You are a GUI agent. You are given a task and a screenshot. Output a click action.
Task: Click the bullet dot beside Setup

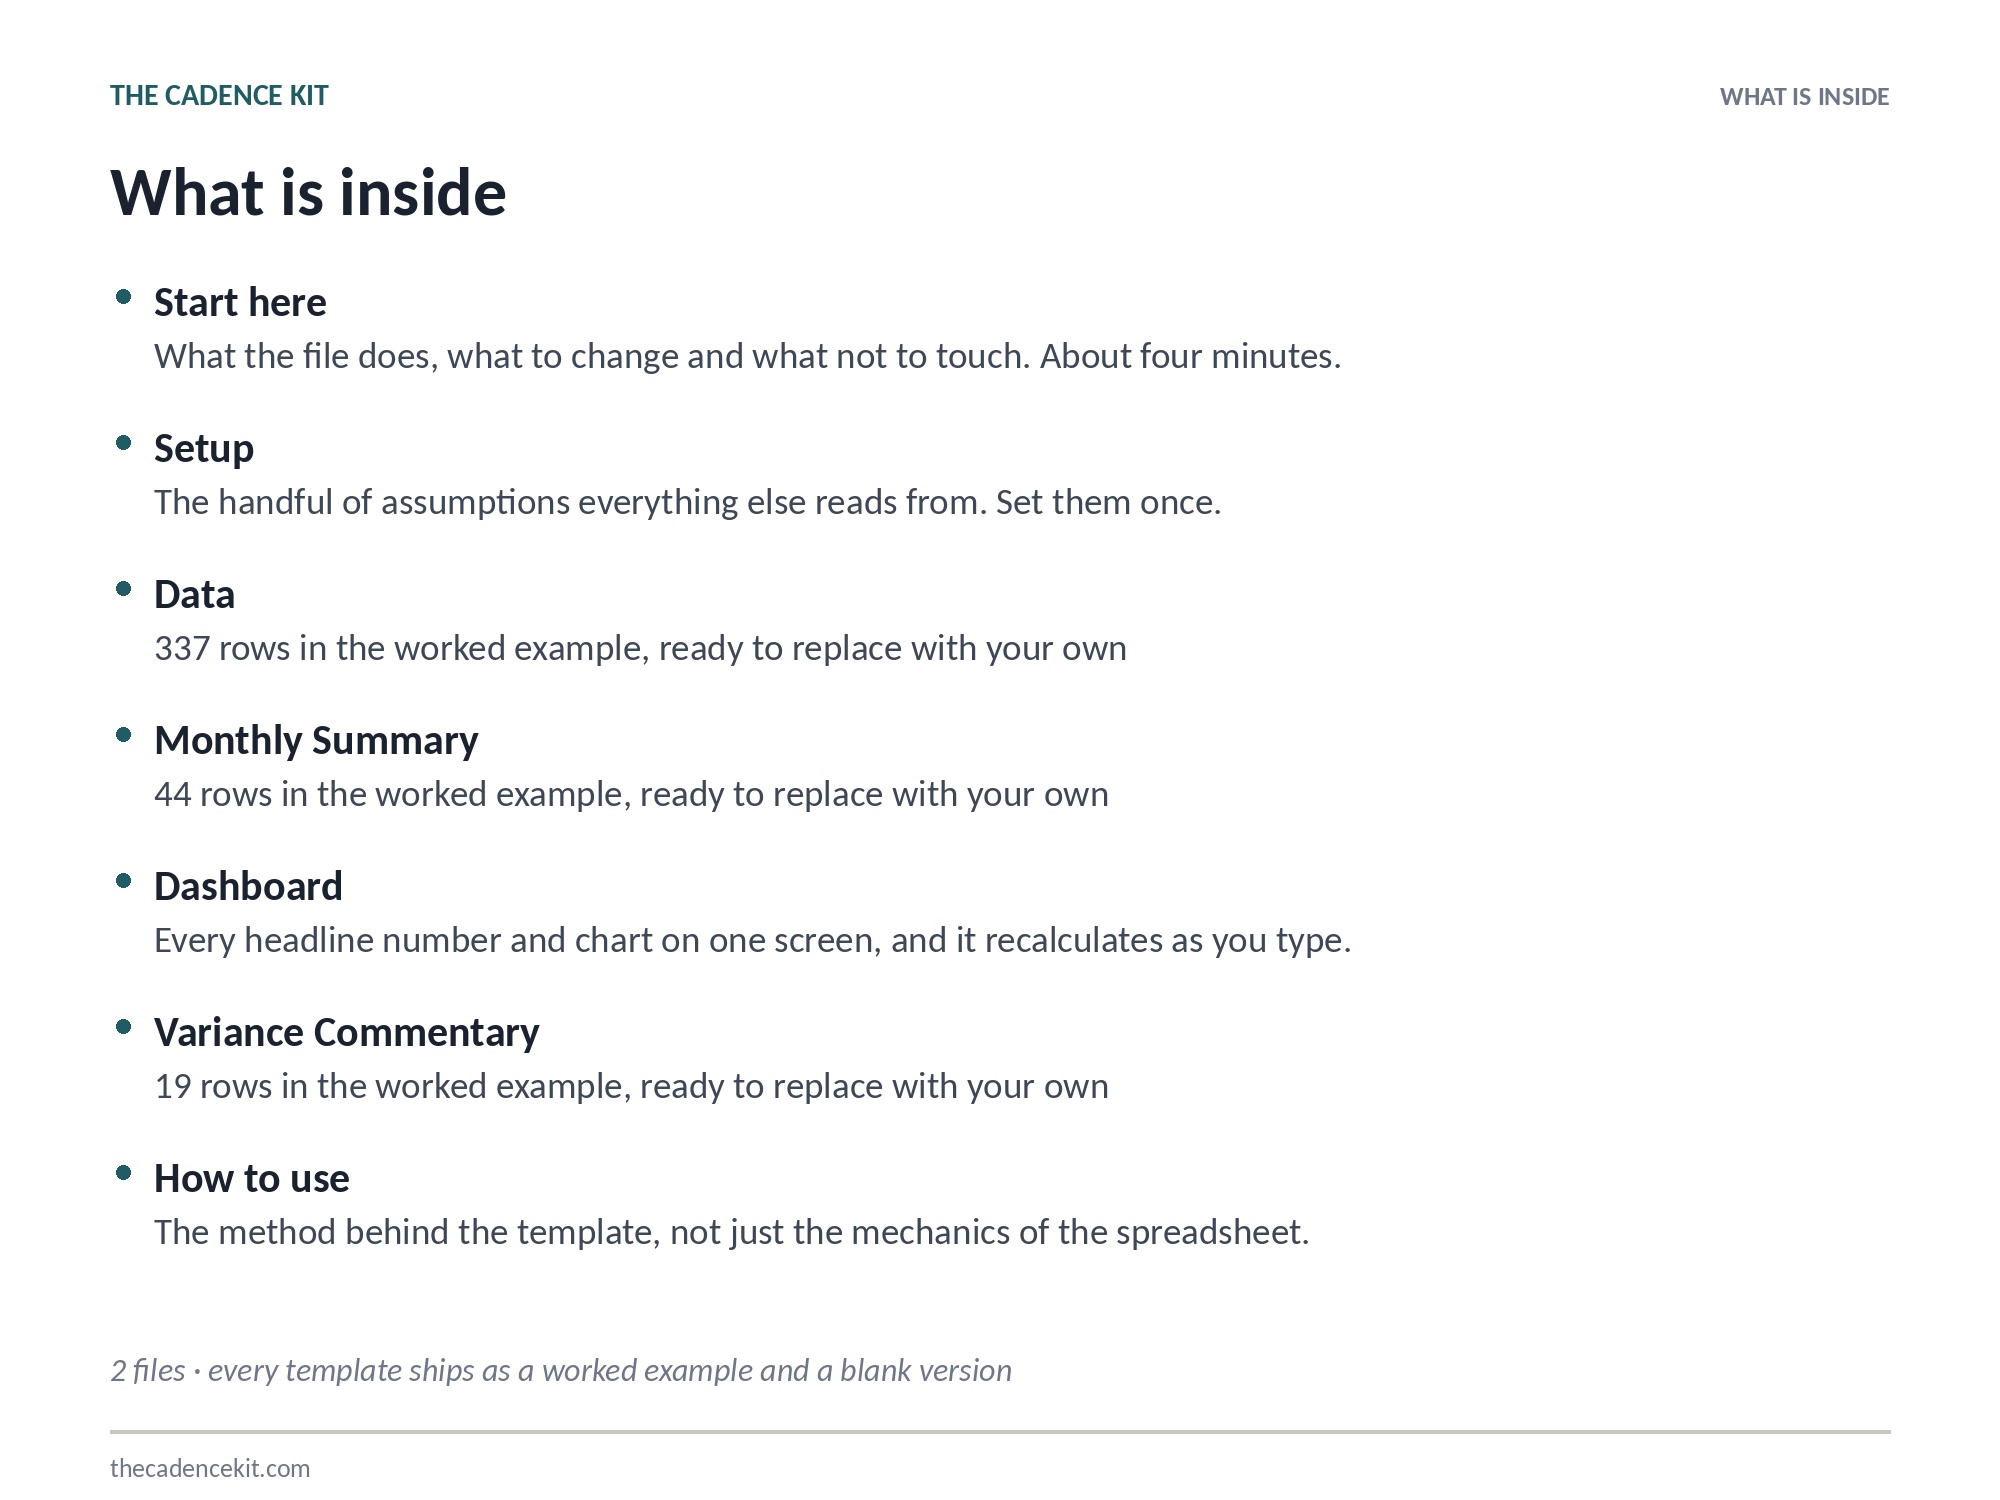pos(124,442)
